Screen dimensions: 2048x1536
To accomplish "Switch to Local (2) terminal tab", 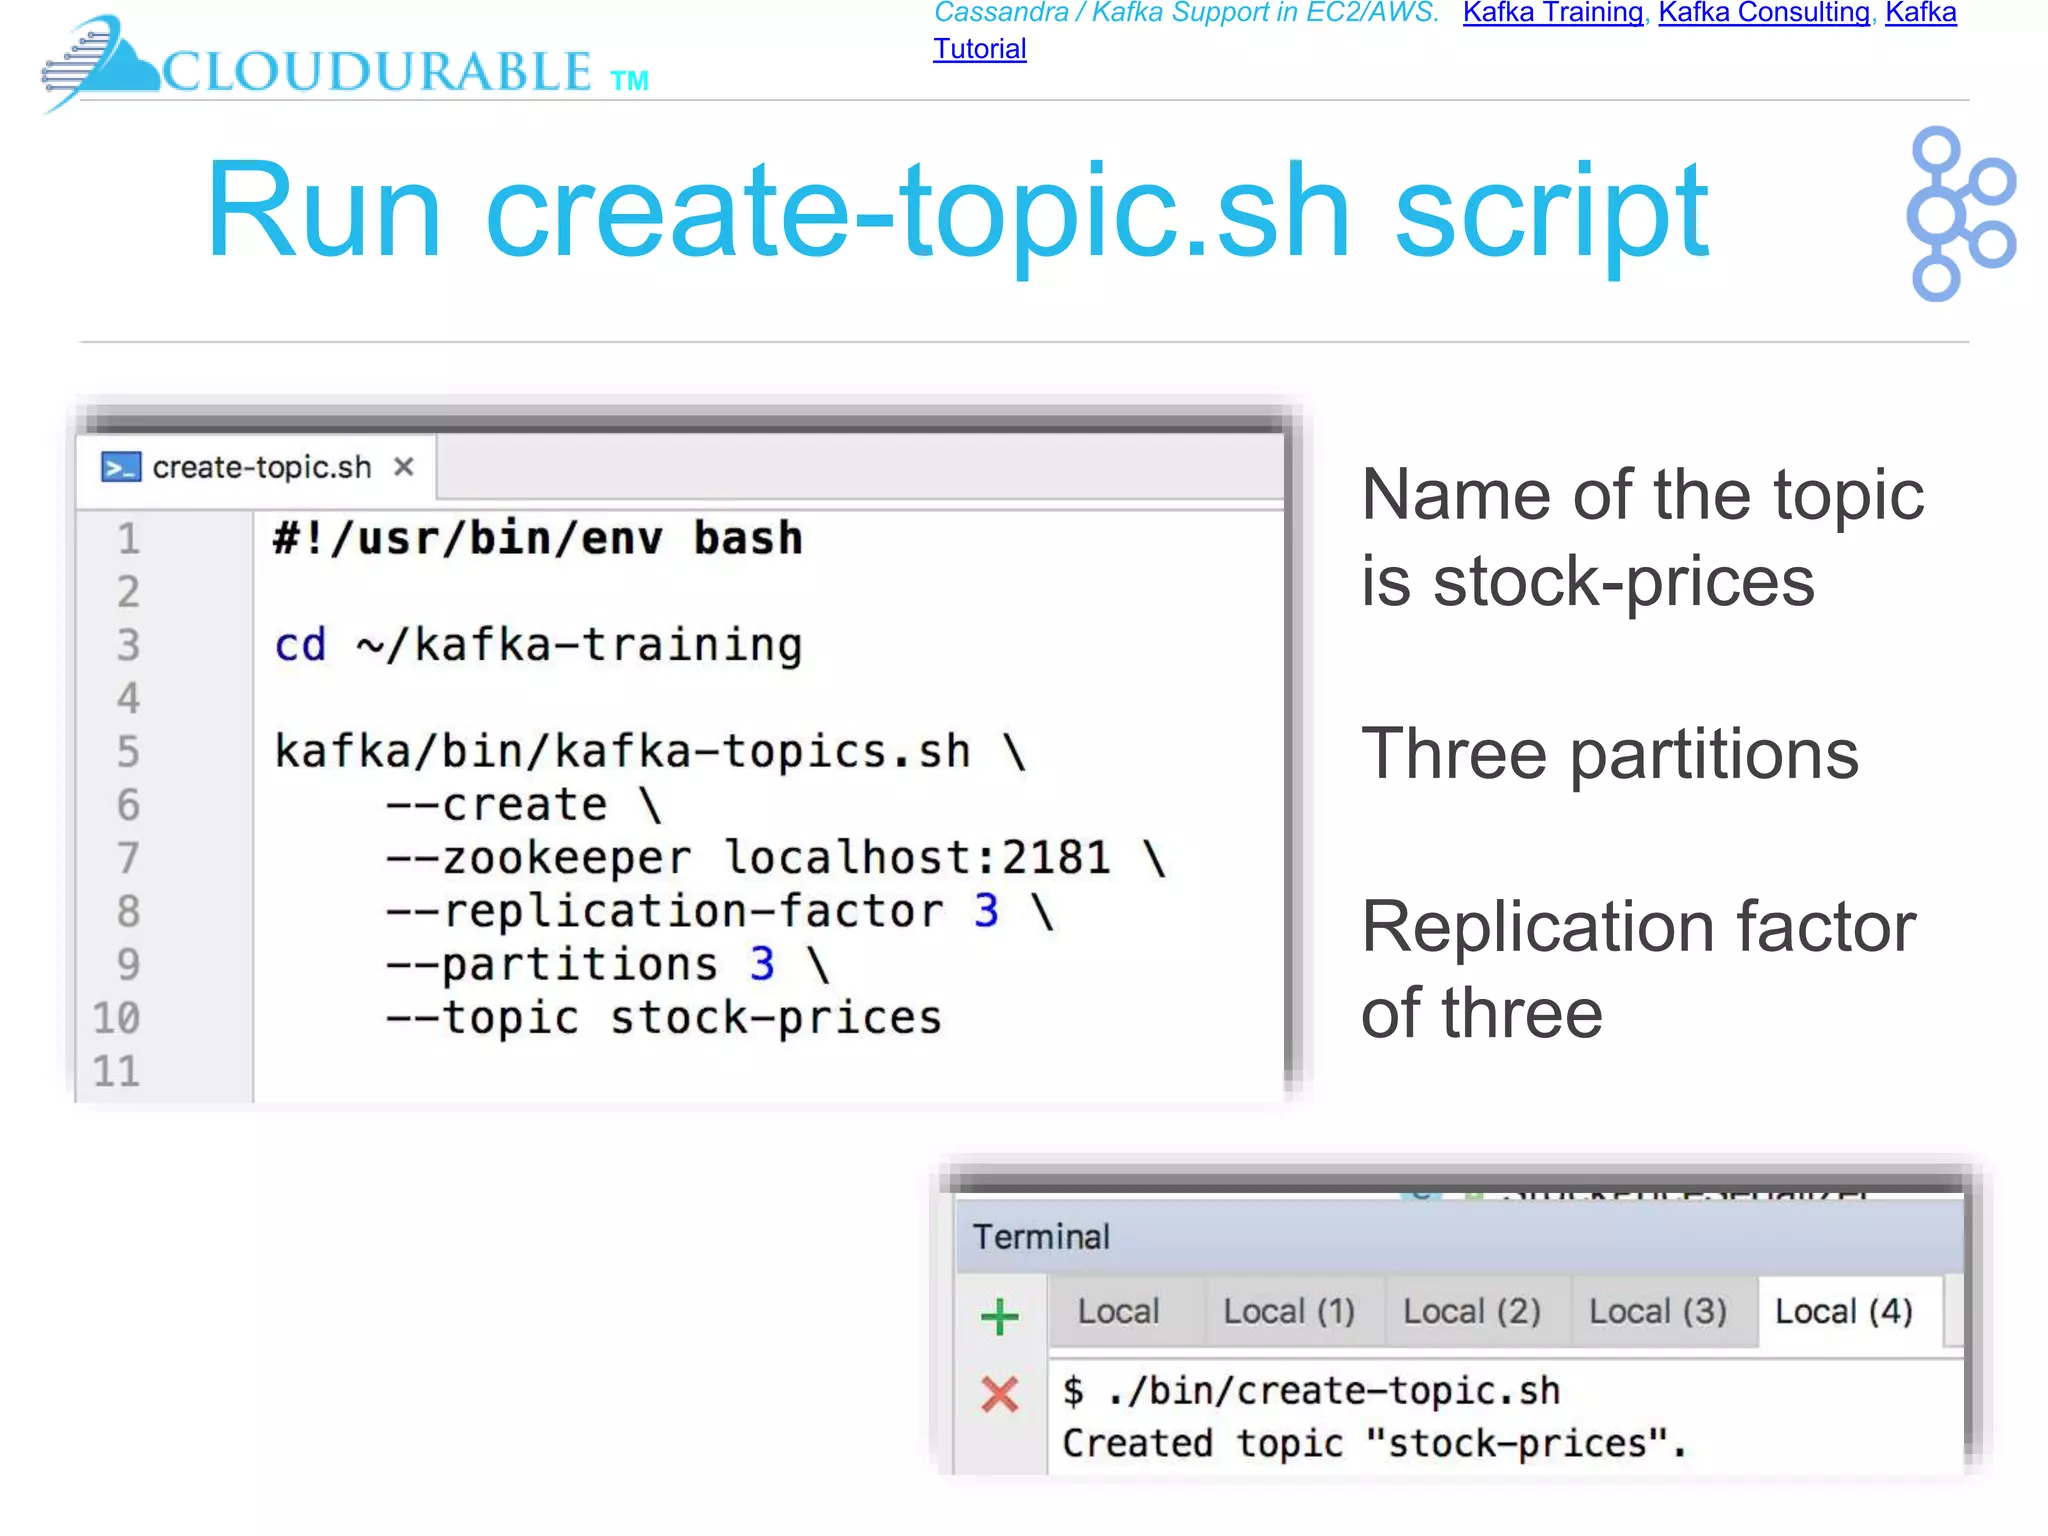I will [x=1471, y=1311].
